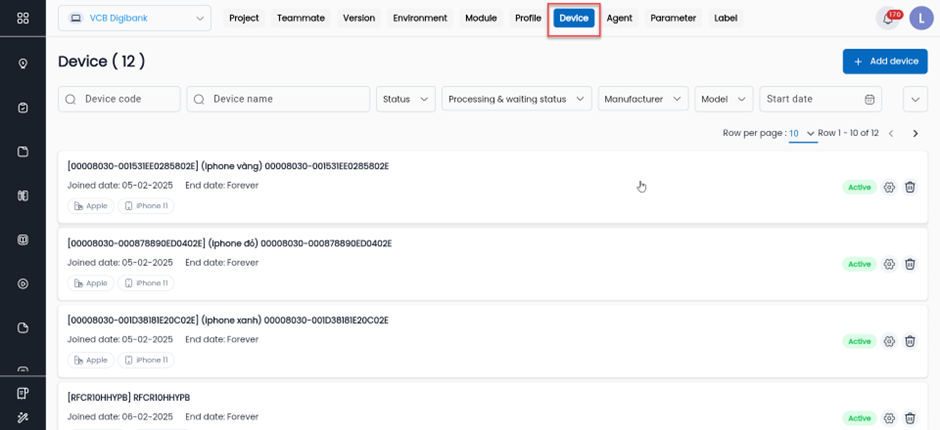Expand Processing & waiting status filter
Screen dimensions: 940x430
tap(516, 99)
